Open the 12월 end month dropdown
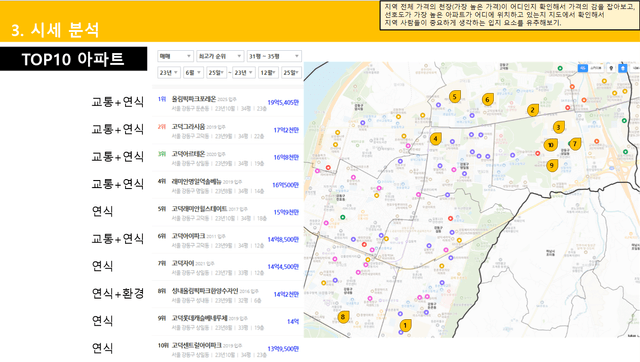 click(x=269, y=73)
